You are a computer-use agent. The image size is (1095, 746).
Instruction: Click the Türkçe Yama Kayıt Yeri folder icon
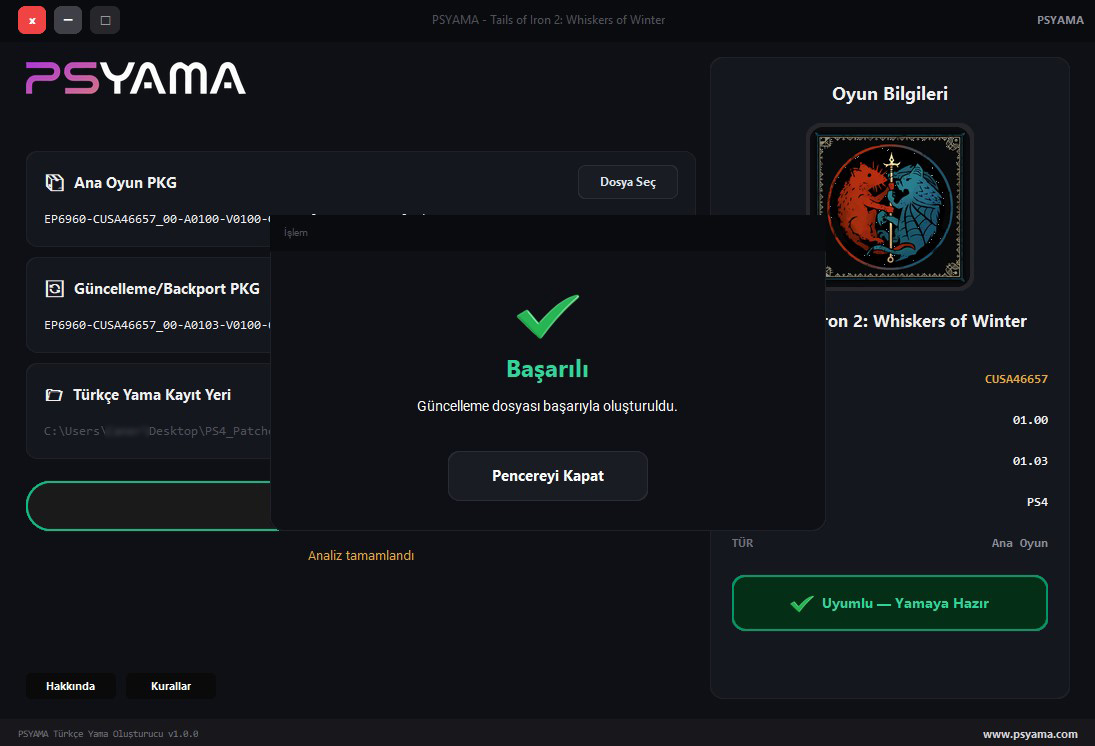(x=54, y=395)
